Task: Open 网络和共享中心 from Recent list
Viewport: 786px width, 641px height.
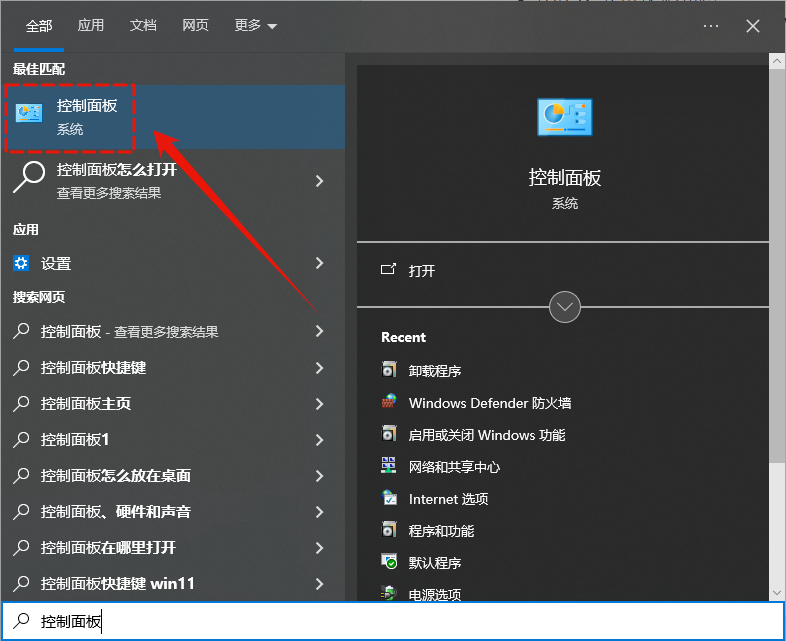Action: (454, 467)
